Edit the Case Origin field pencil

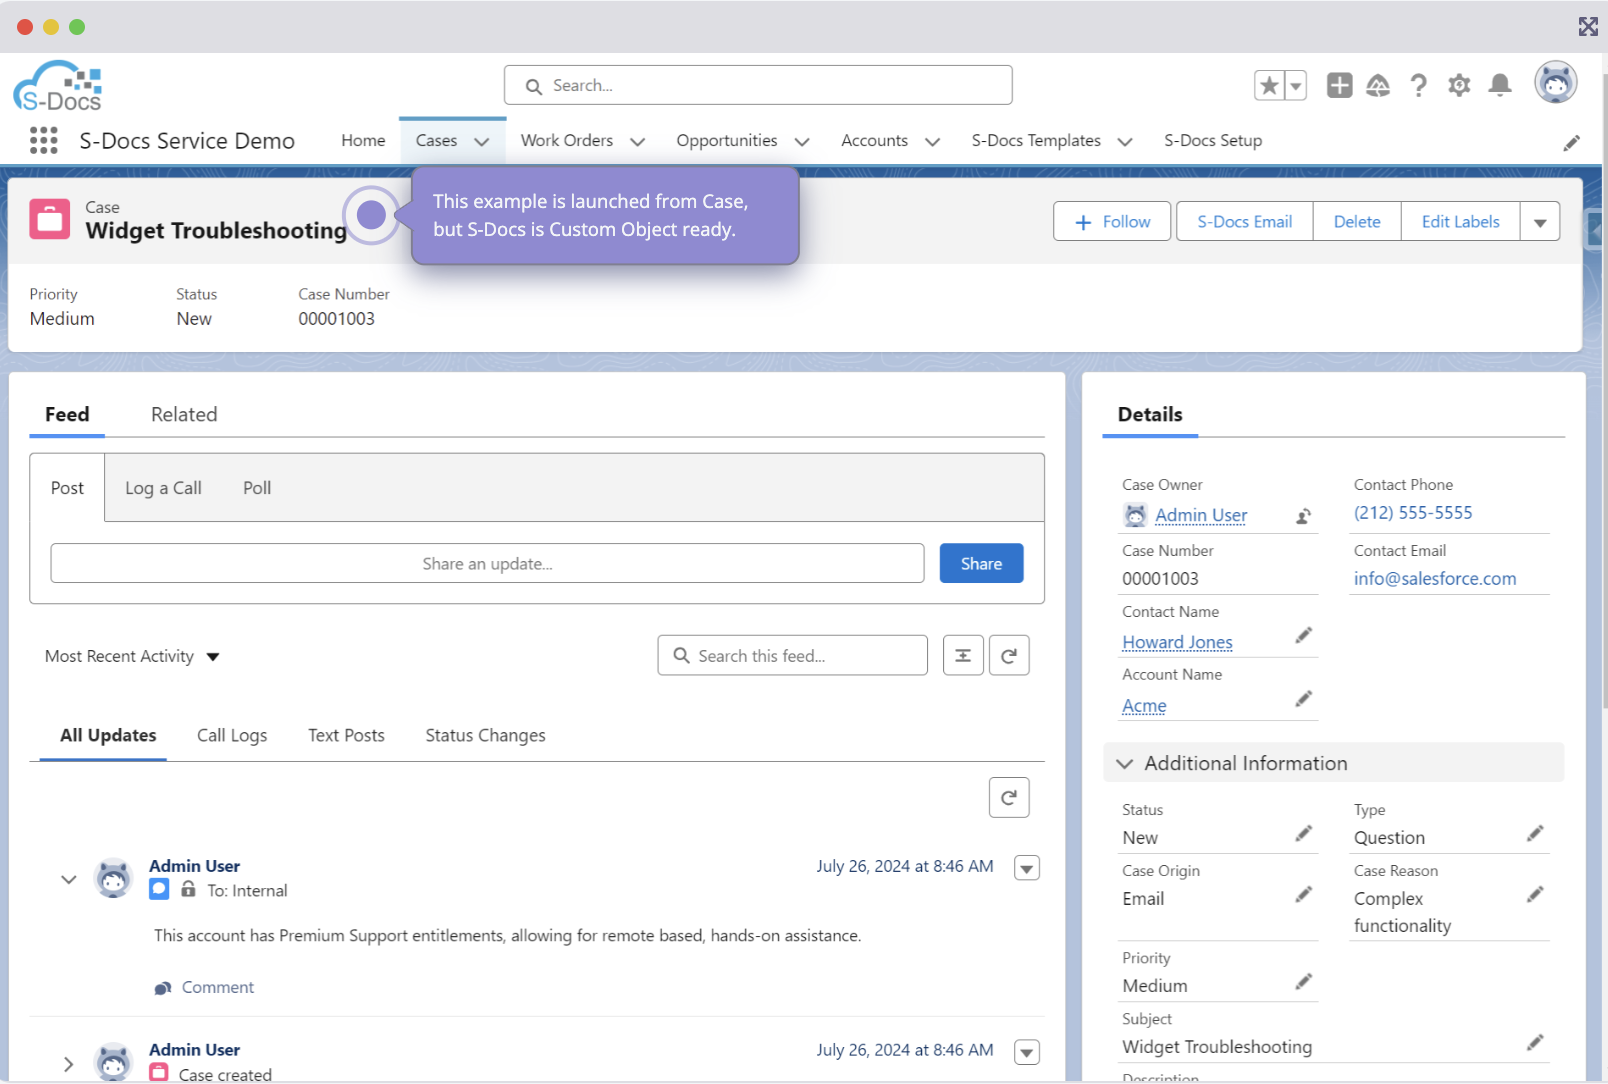[x=1304, y=894]
